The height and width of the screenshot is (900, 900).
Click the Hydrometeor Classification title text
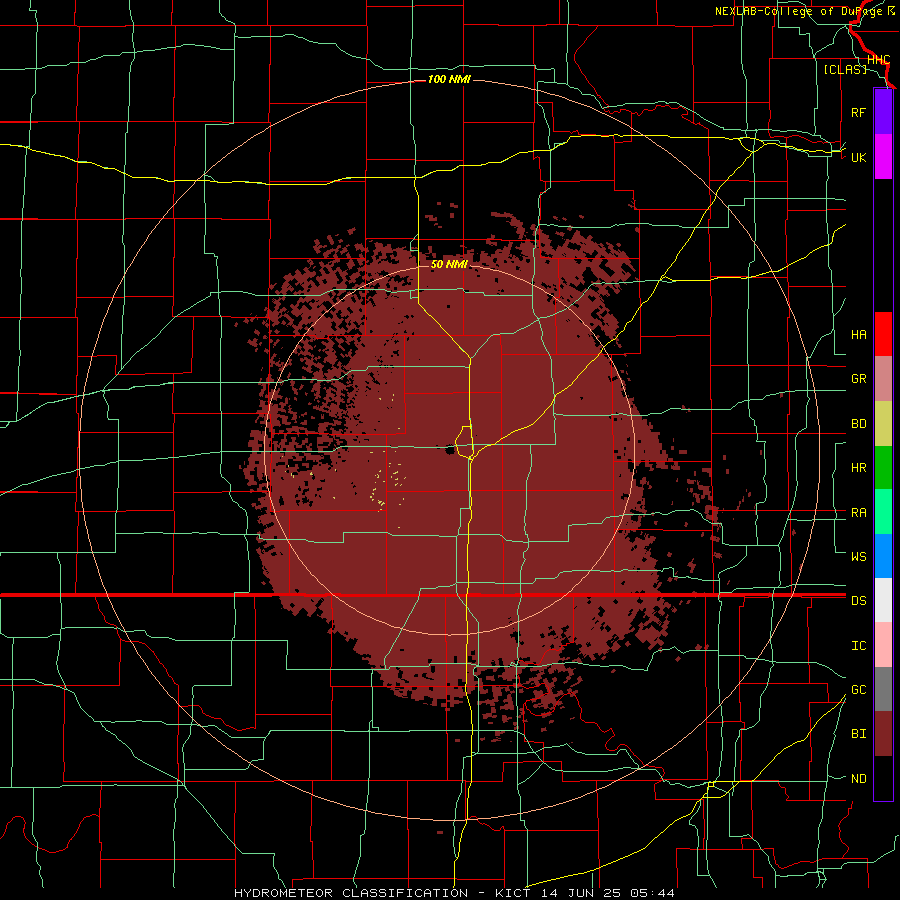point(351,893)
